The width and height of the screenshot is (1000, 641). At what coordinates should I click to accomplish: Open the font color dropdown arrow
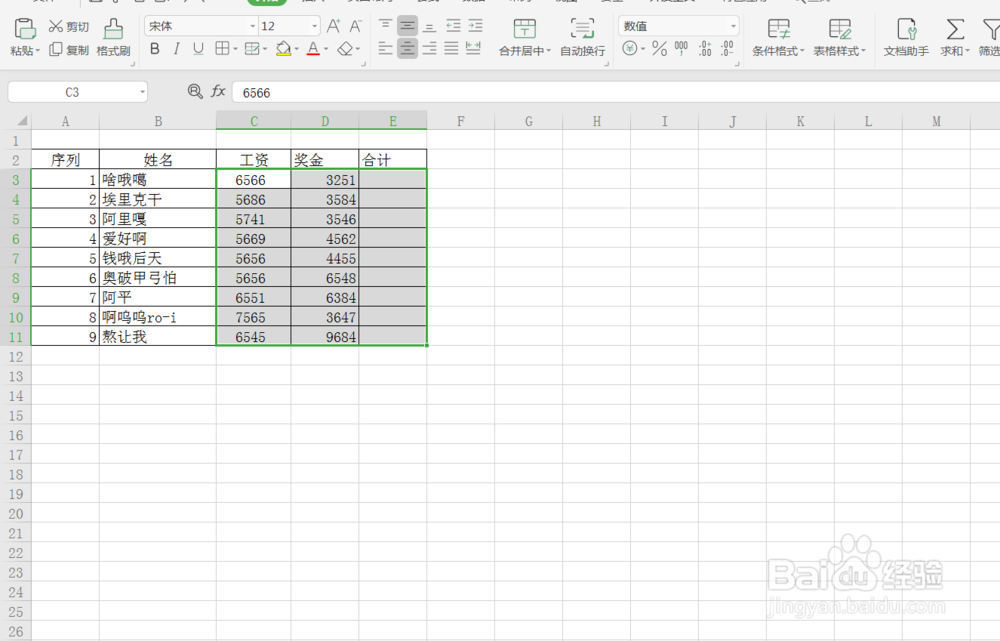click(326, 49)
